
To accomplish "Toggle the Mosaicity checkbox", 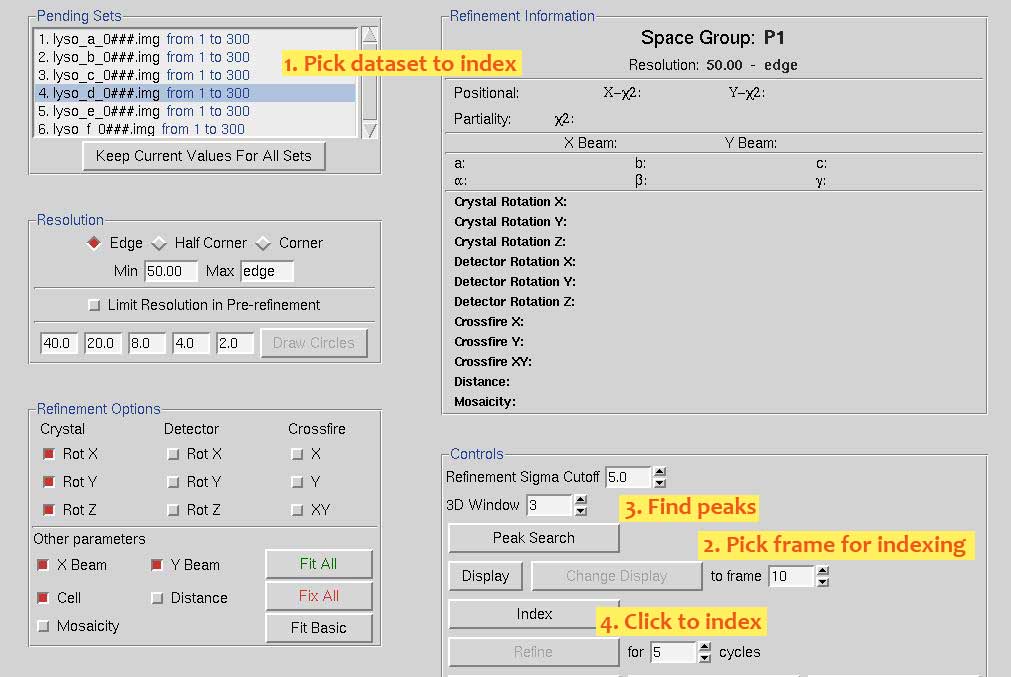I will click(x=43, y=626).
